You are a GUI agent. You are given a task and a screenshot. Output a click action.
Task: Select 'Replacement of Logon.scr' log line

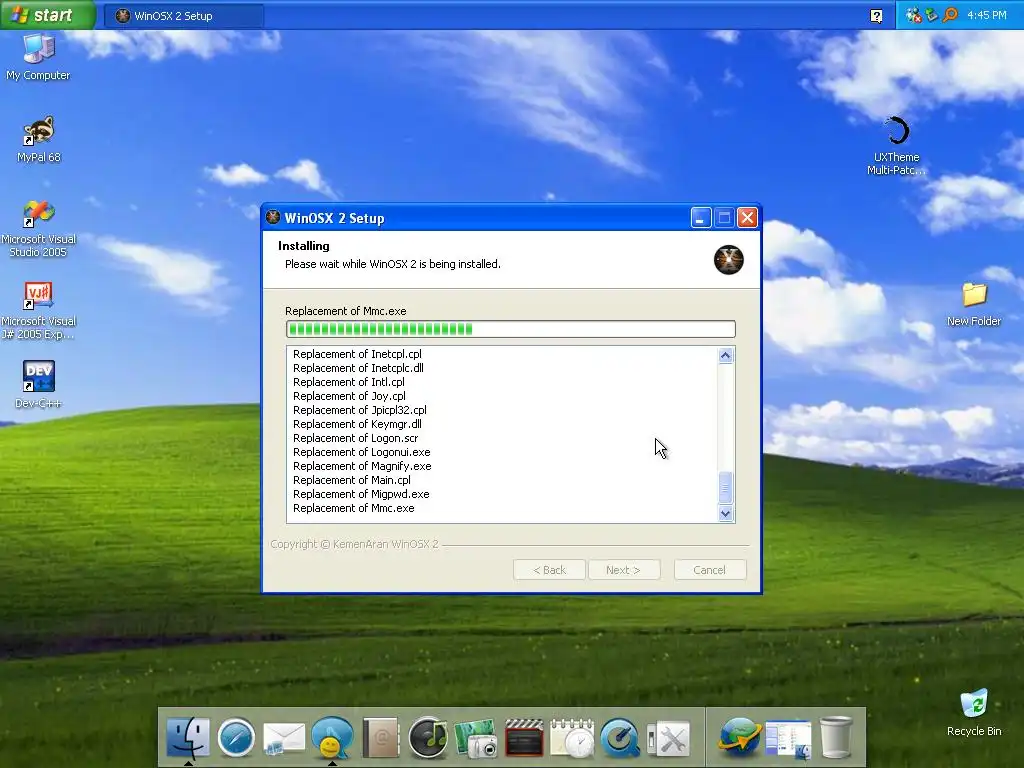click(x=355, y=438)
